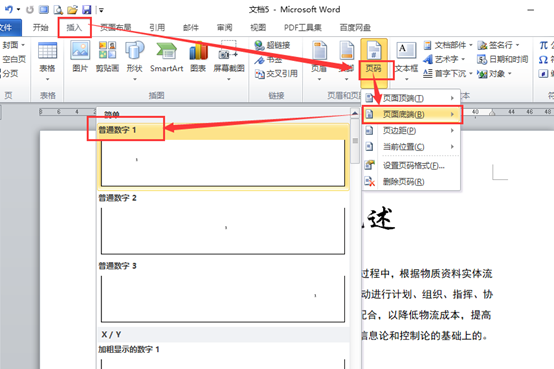Click the save icon in quick access toolbar
Viewport: 554px width, 369px height.
86,10
